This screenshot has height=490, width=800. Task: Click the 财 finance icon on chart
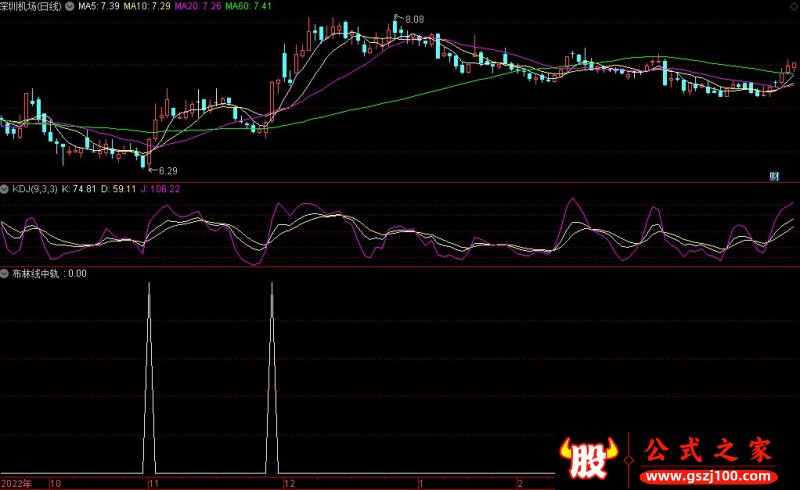coord(774,177)
